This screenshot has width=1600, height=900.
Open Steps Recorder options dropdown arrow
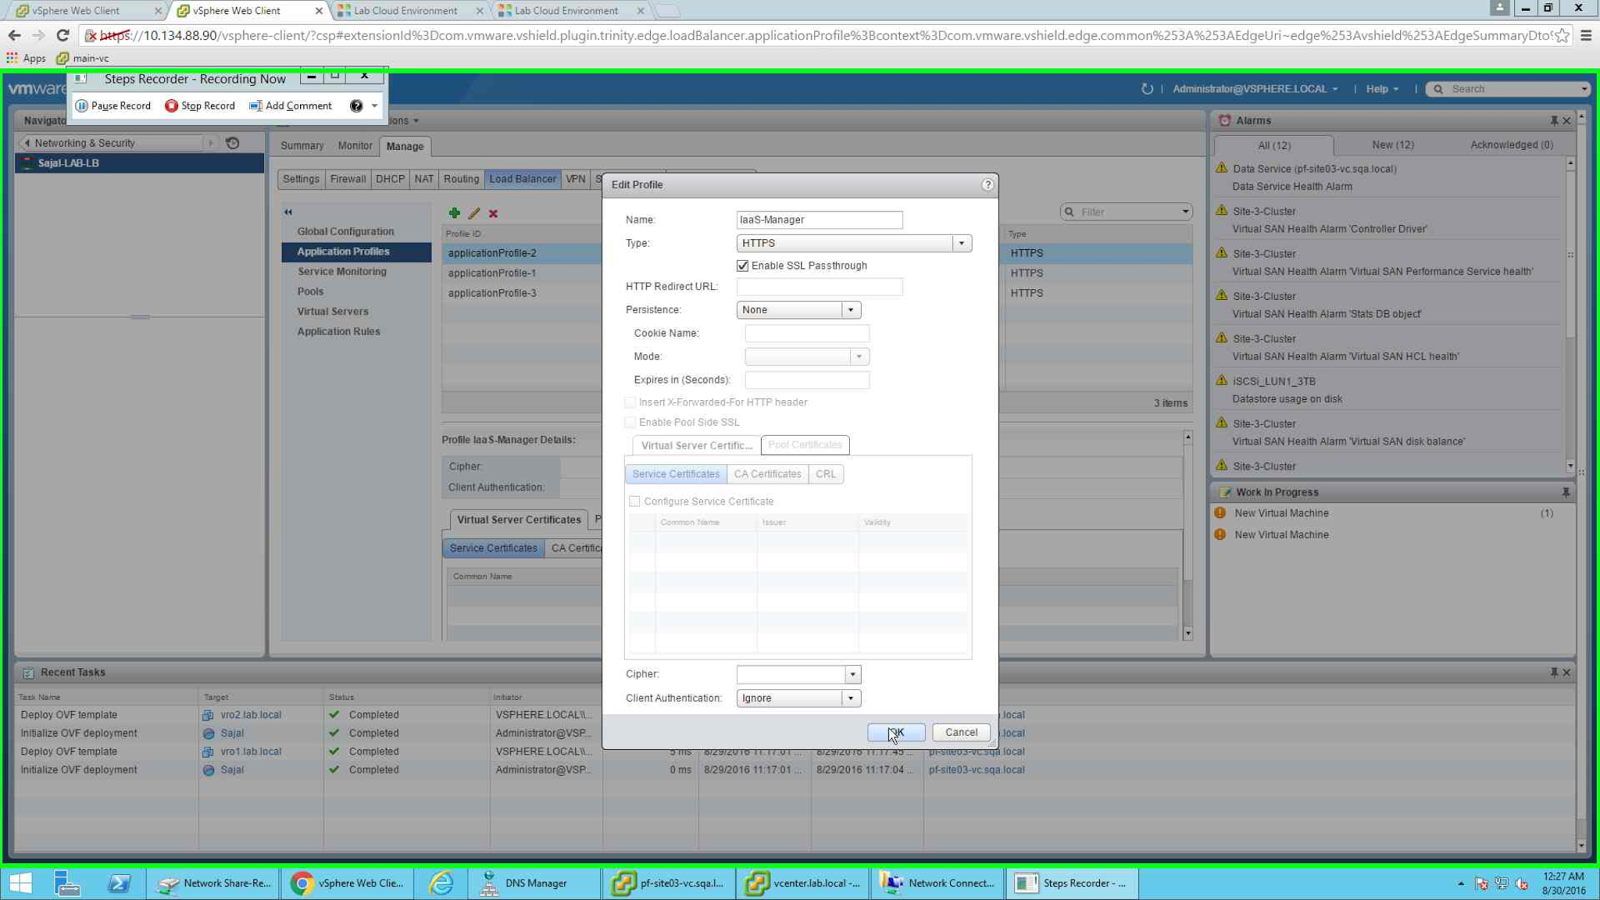coord(375,106)
